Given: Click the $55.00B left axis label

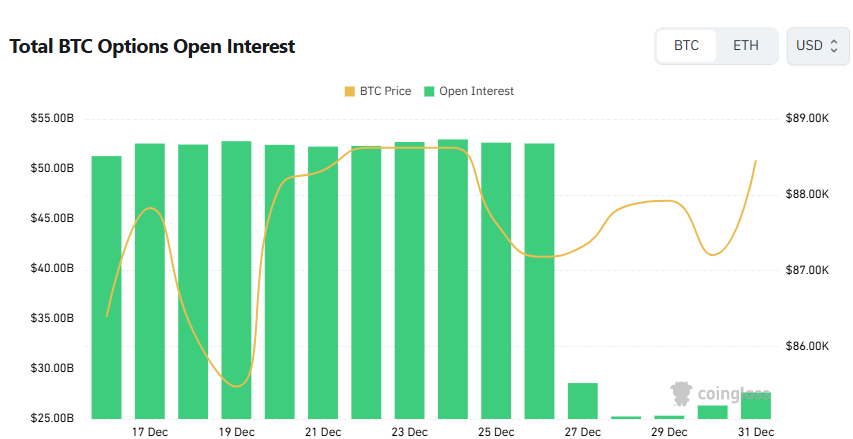Looking at the screenshot, I should tap(52, 119).
